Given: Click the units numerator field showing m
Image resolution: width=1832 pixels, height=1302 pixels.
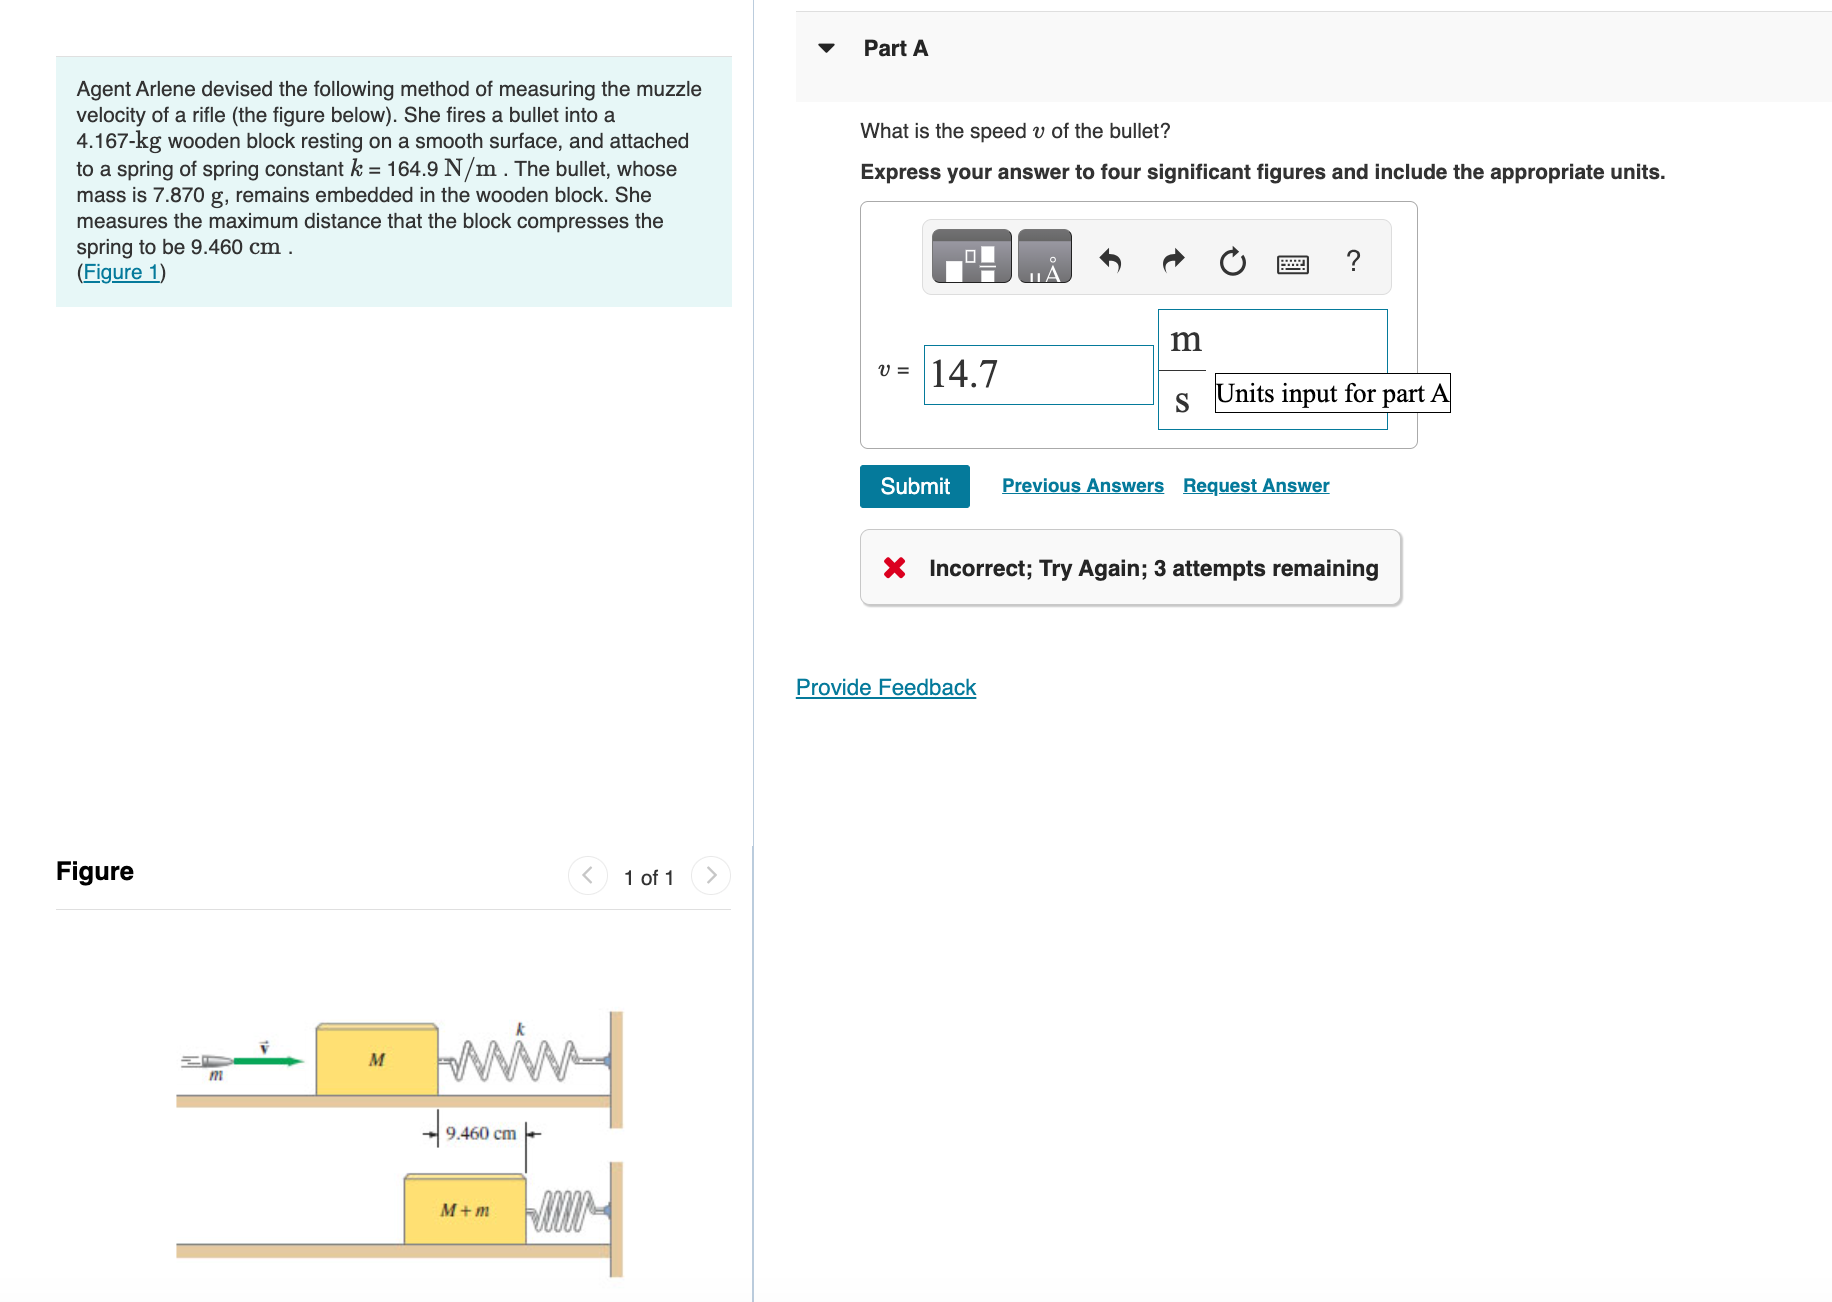Looking at the screenshot, I should pos(1185,340).
